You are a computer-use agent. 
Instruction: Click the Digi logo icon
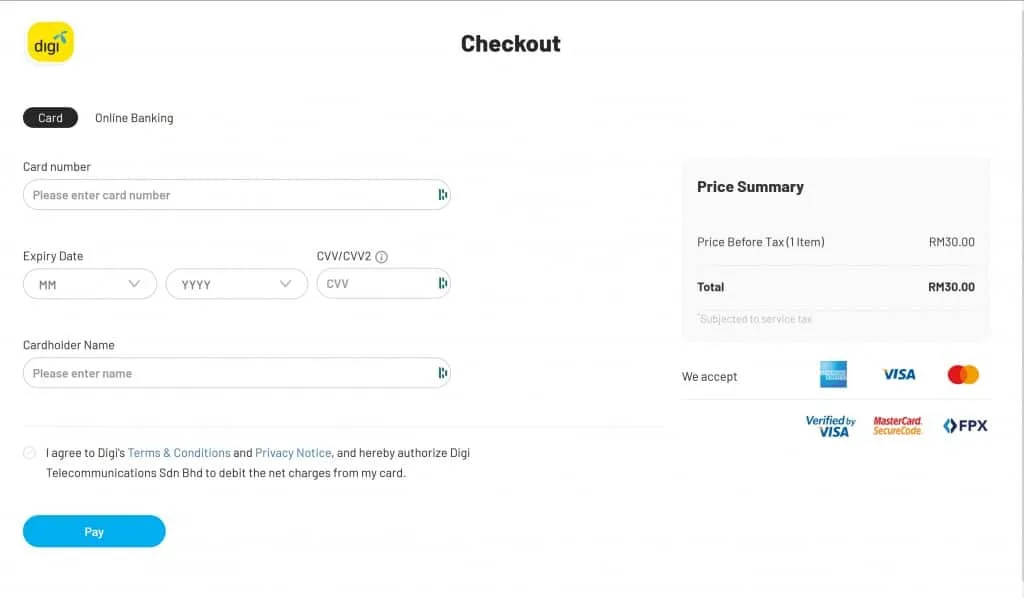50,42
